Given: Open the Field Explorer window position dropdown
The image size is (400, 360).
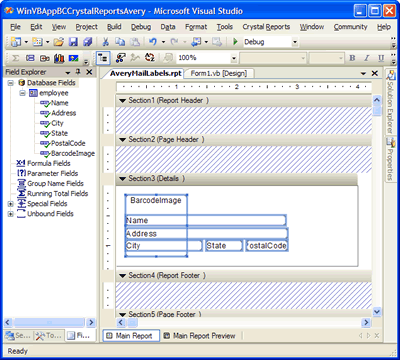Looking at the screenshot, I should (68, 72).
